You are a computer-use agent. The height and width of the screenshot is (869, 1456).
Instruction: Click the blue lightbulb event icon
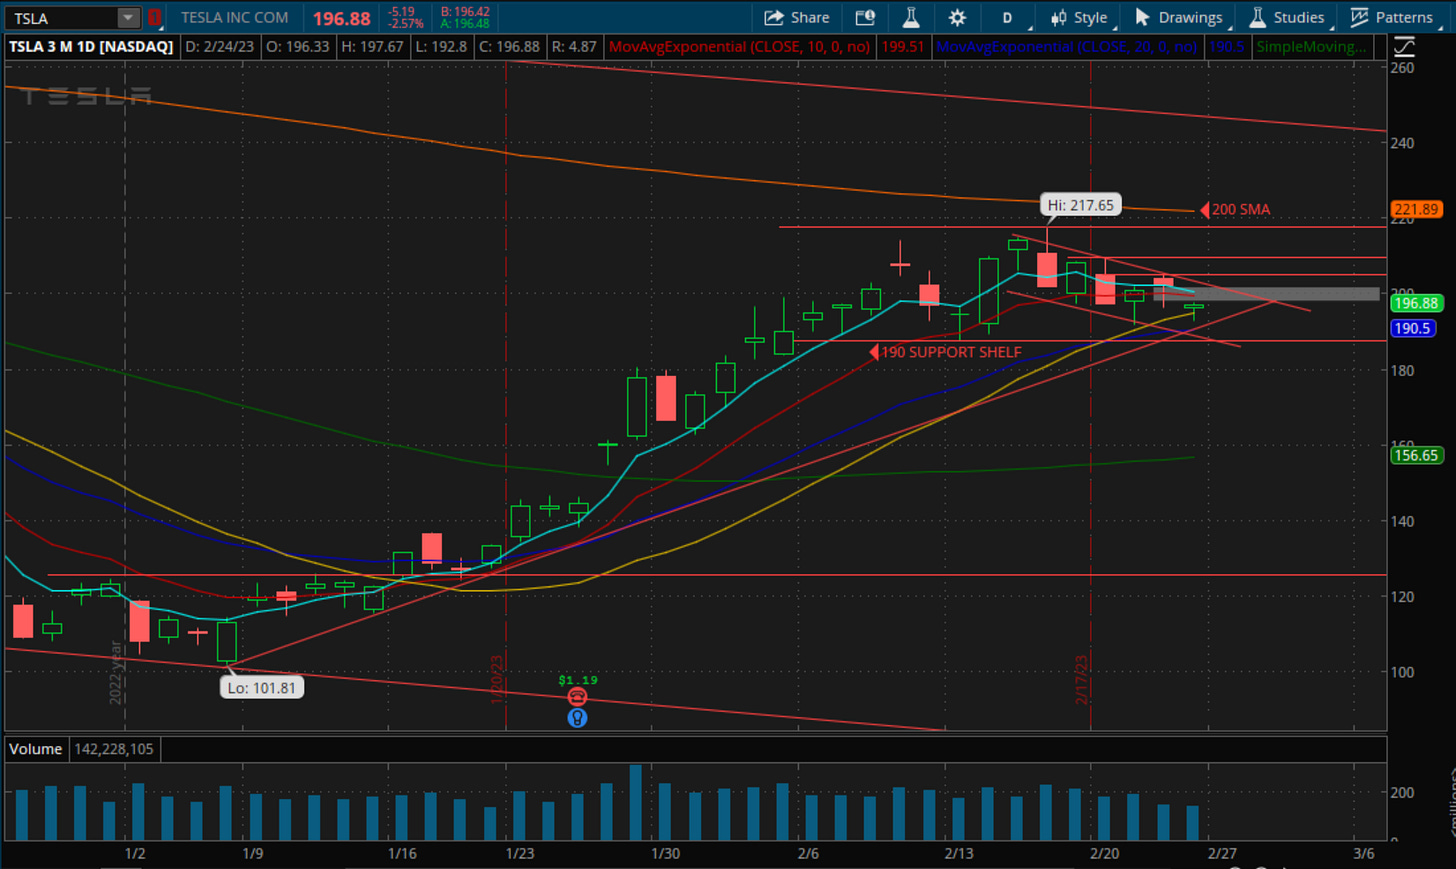pyautogui.click(x=577, y=718)
